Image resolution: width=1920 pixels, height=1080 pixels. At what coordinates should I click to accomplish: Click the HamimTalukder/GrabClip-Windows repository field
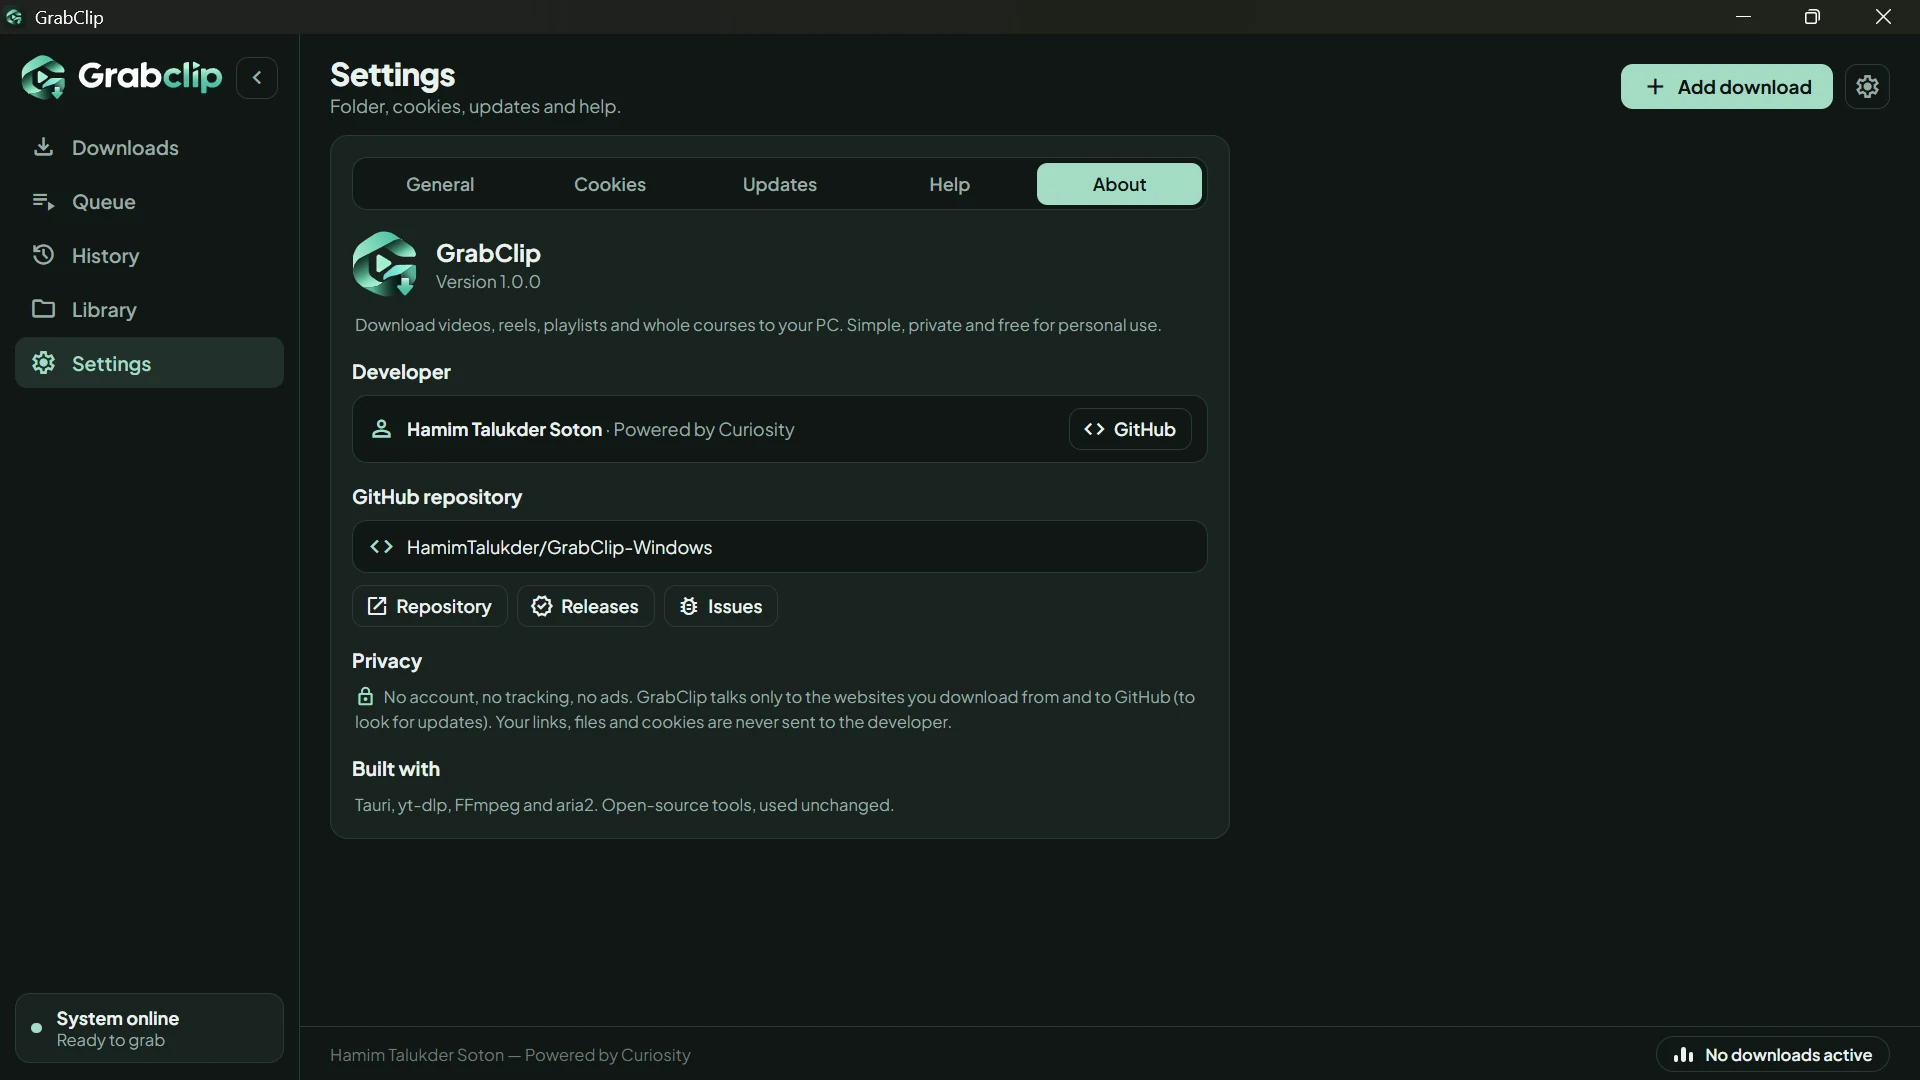coord(780,547)
